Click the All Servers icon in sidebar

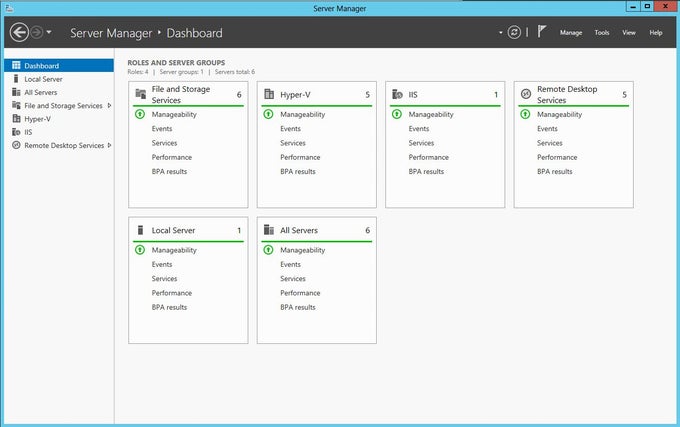16,92
